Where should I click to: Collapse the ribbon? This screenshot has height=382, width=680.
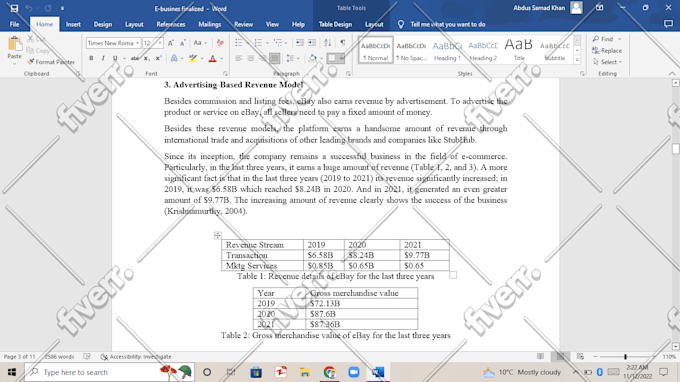pyautogui.click(x=672, y=74)
